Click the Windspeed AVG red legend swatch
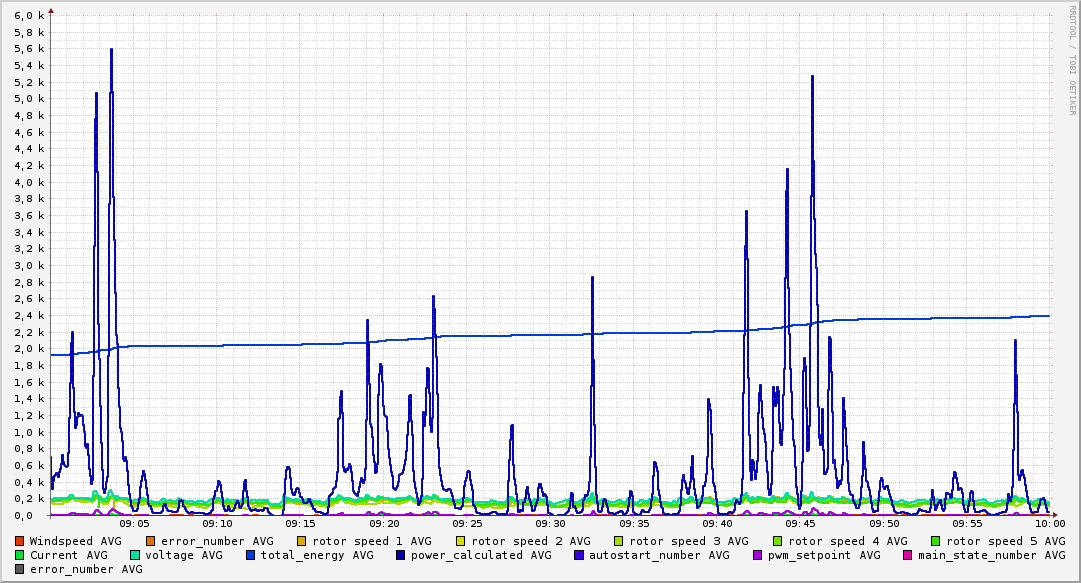This screenshot has width=1081, height=583. tap(19, 542)
